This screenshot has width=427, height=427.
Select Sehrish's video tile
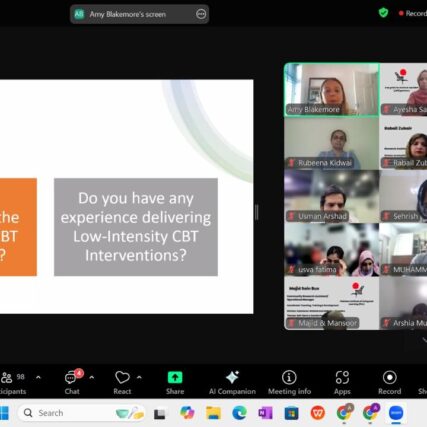pyautogui.click(x=404, y=197)
